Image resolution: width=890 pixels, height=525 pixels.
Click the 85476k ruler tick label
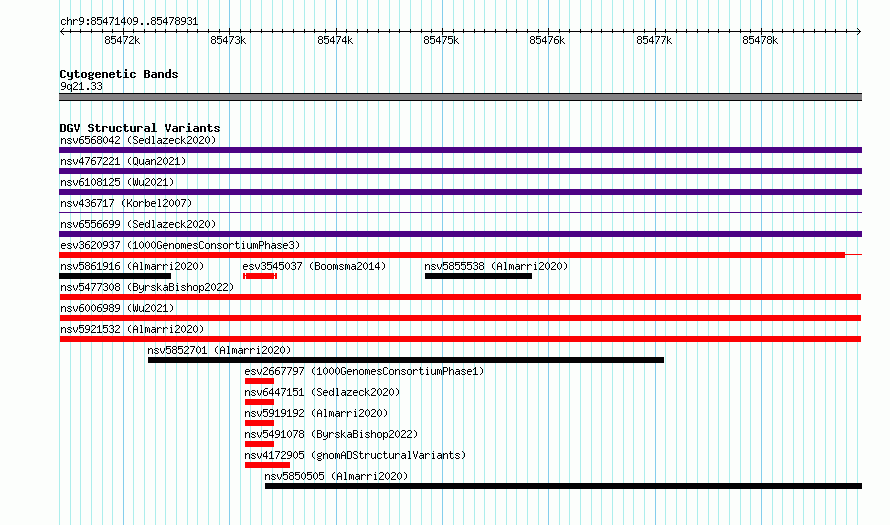click(547, 40)
